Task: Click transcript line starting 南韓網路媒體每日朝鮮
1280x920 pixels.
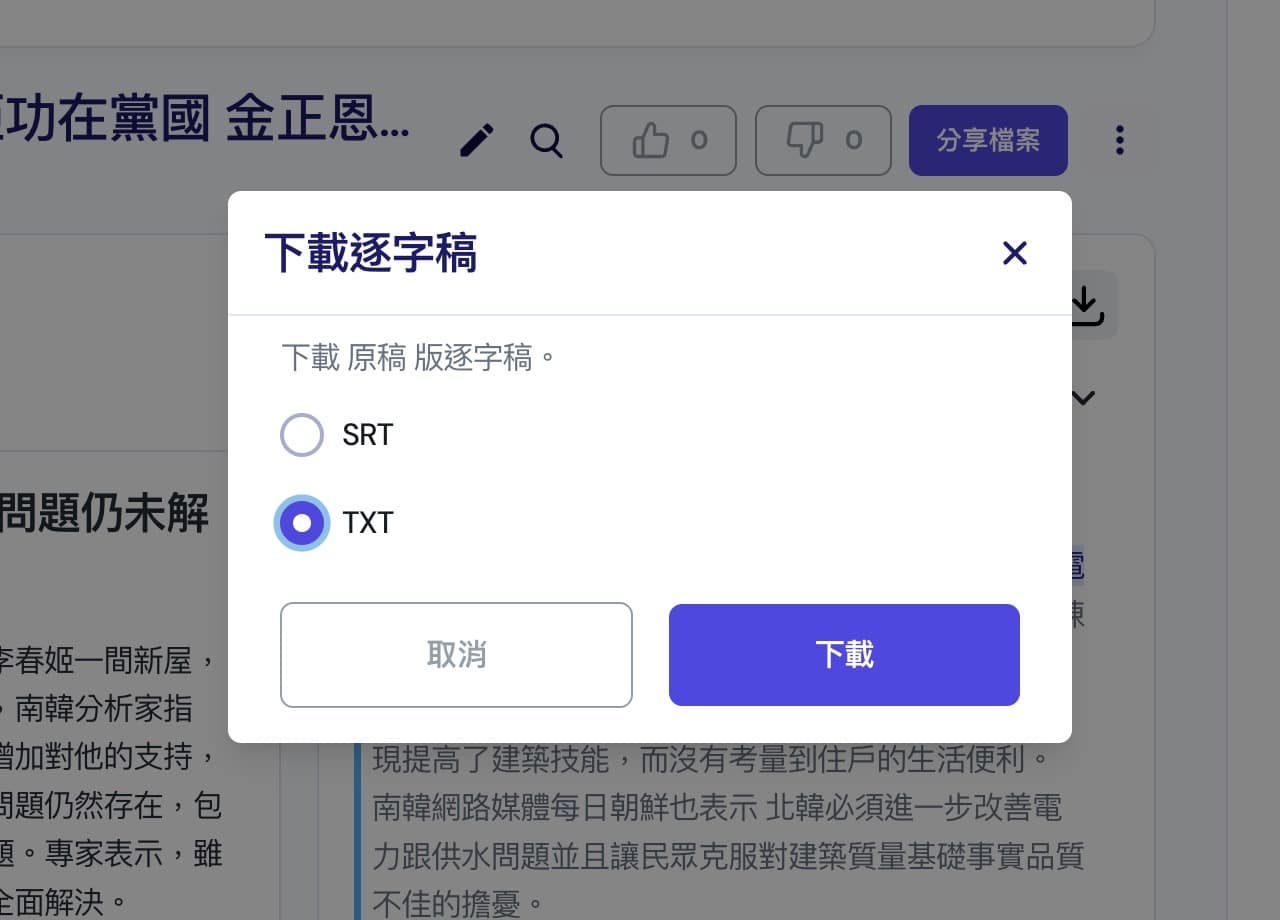Action: [717, 806]
